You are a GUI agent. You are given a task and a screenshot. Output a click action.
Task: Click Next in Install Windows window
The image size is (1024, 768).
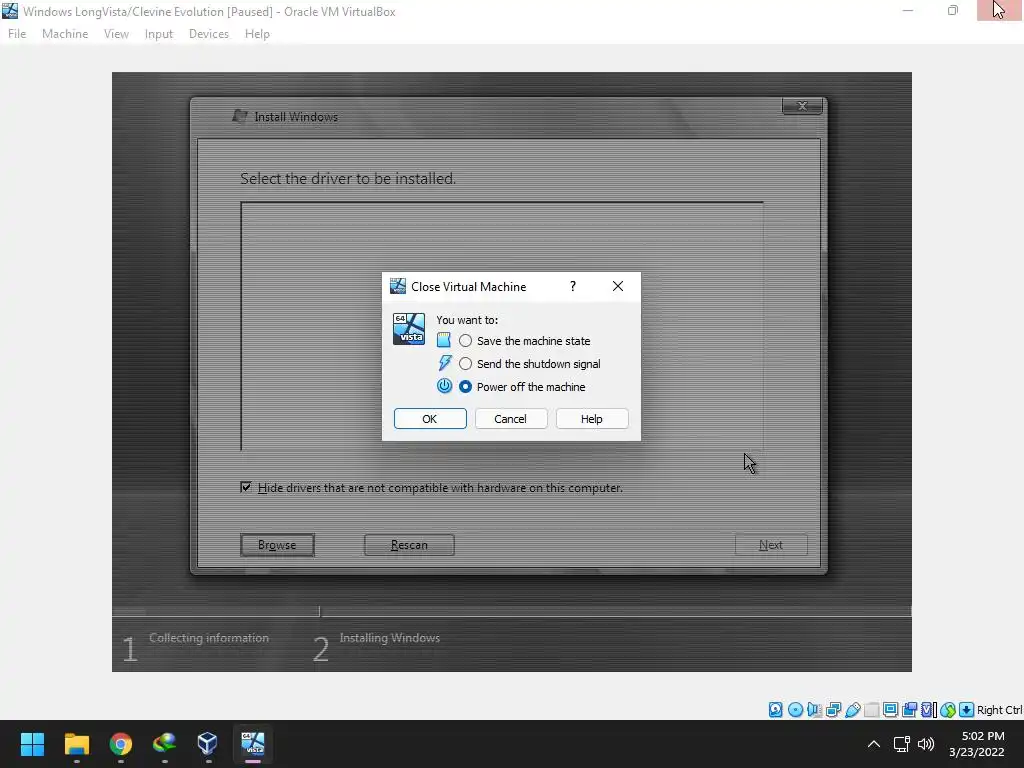click(x=771, y=545)
